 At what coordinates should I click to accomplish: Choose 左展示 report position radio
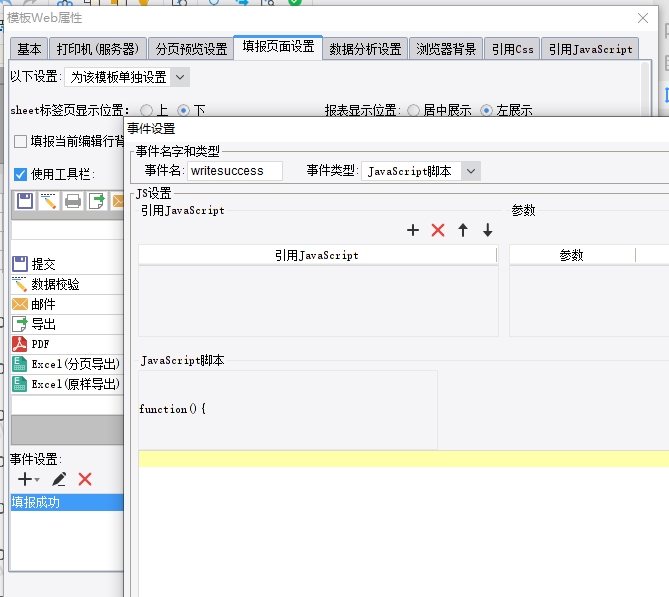coord(486,111)
